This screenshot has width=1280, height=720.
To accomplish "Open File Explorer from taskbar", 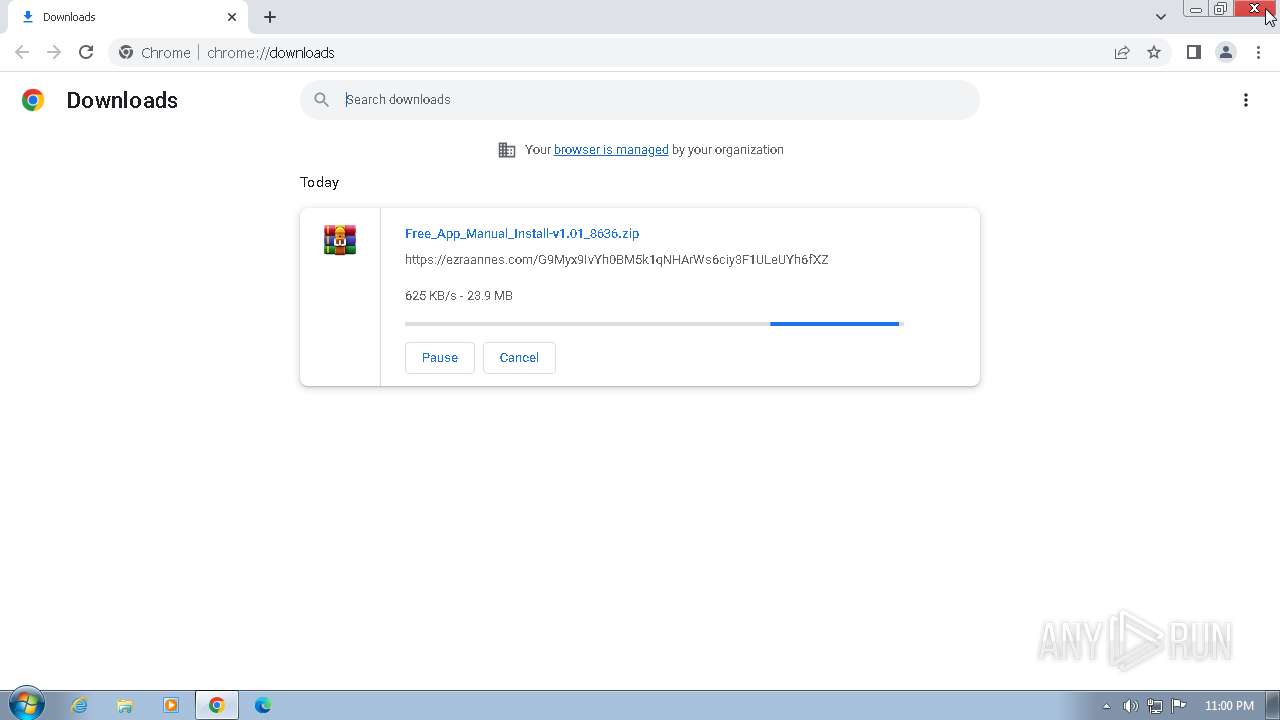I will click(x=125, y=705).
